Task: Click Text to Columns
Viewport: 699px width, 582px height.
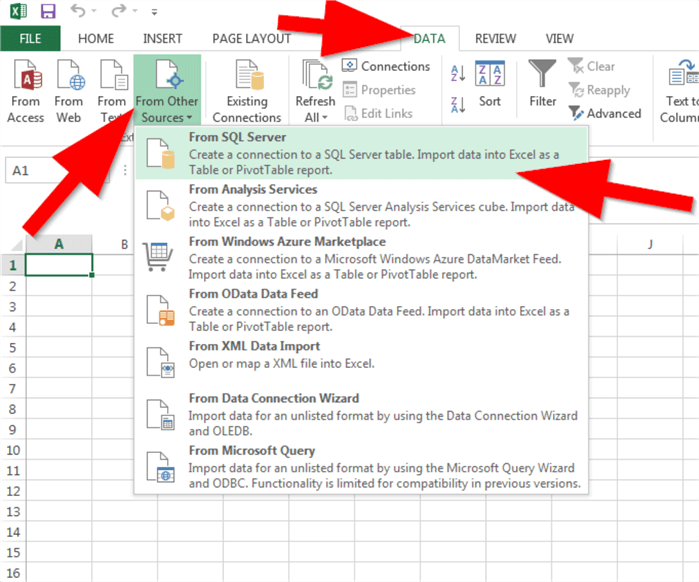Action: 680,91
